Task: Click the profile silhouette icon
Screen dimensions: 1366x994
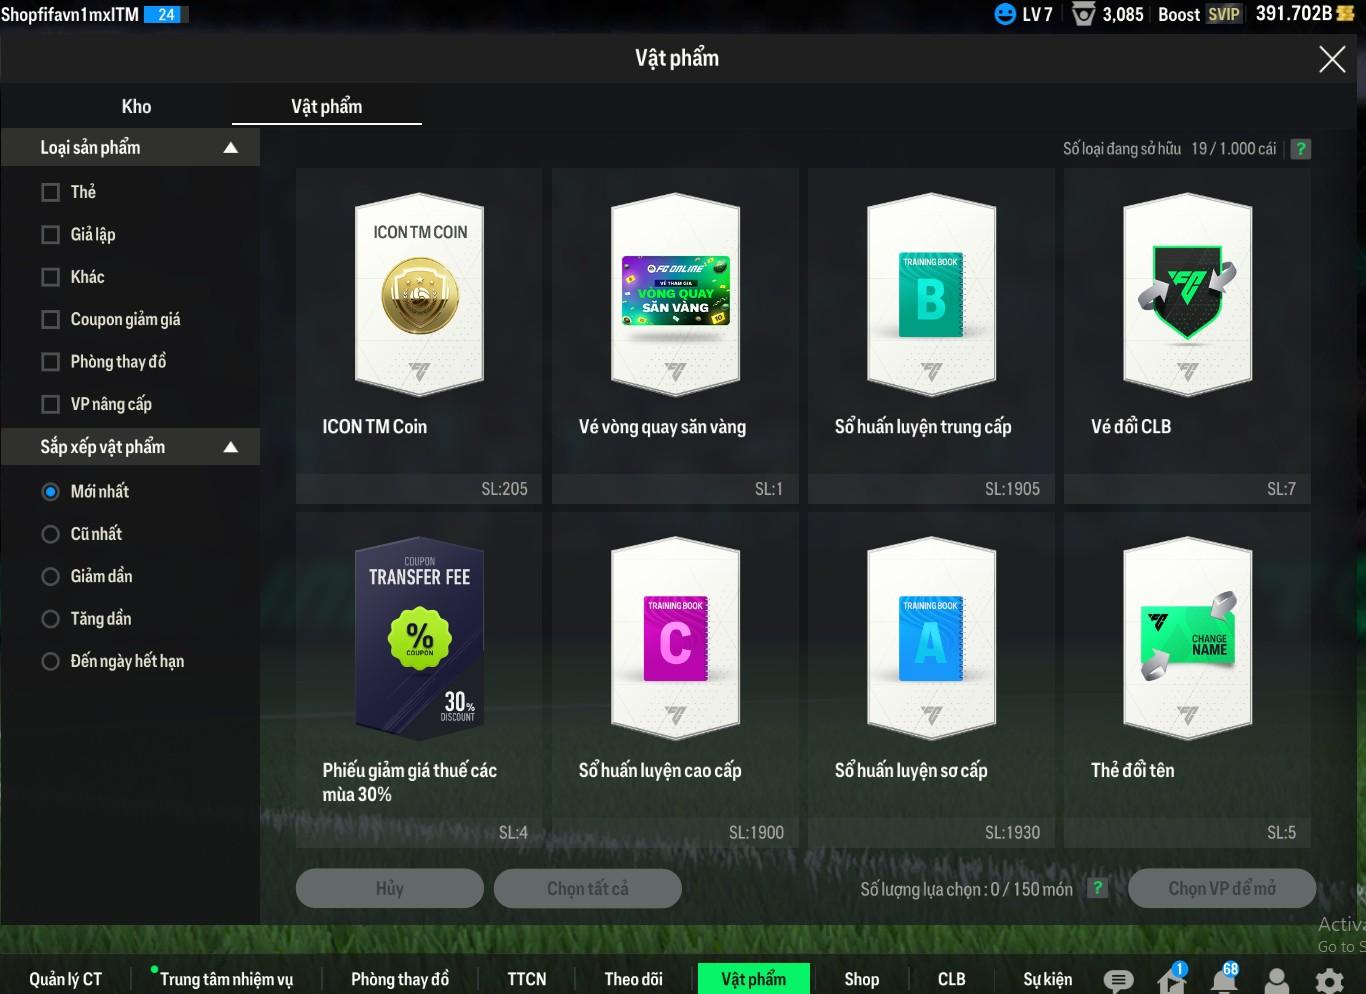Action: pos(1277,980)
